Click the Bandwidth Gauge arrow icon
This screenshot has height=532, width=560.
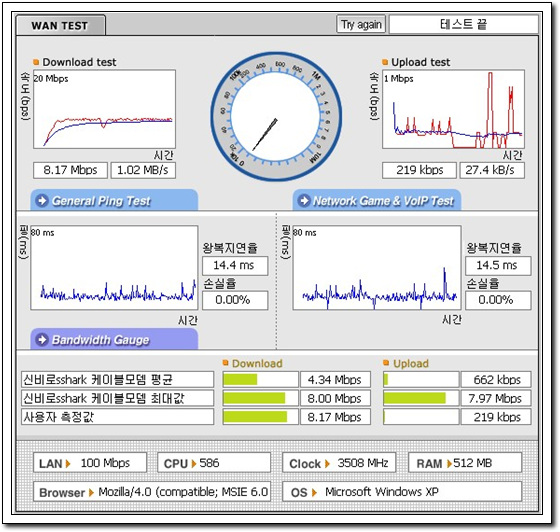pos(42,340)
